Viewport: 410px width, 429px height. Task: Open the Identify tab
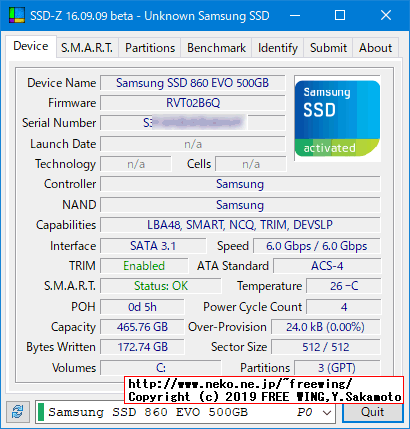pos(278,48)
